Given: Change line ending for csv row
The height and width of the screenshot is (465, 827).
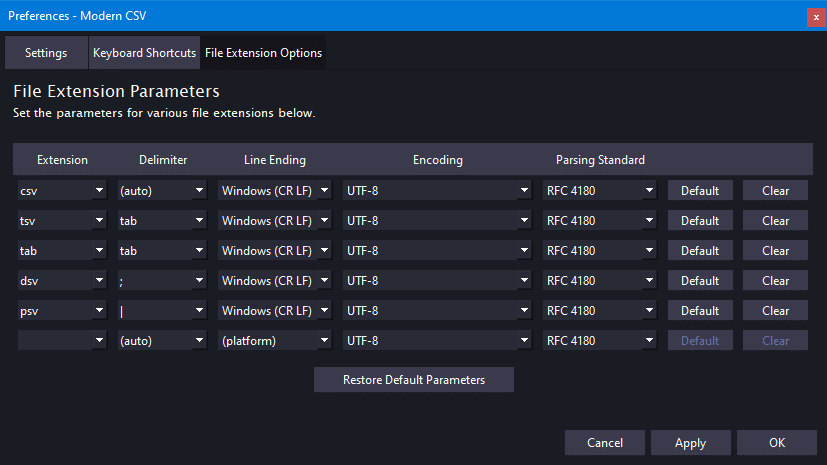Looking at the screenshot, I should click(275, 190).
